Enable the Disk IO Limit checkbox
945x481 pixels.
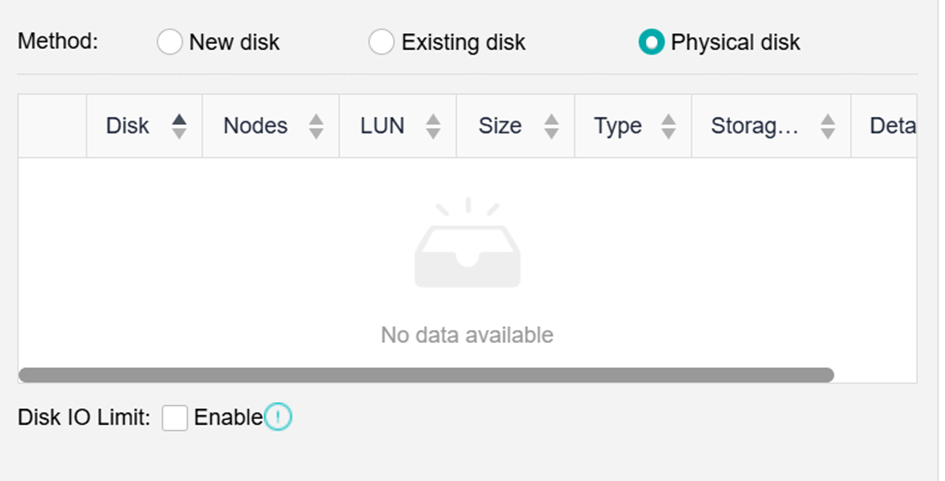(x=175, y=418)
